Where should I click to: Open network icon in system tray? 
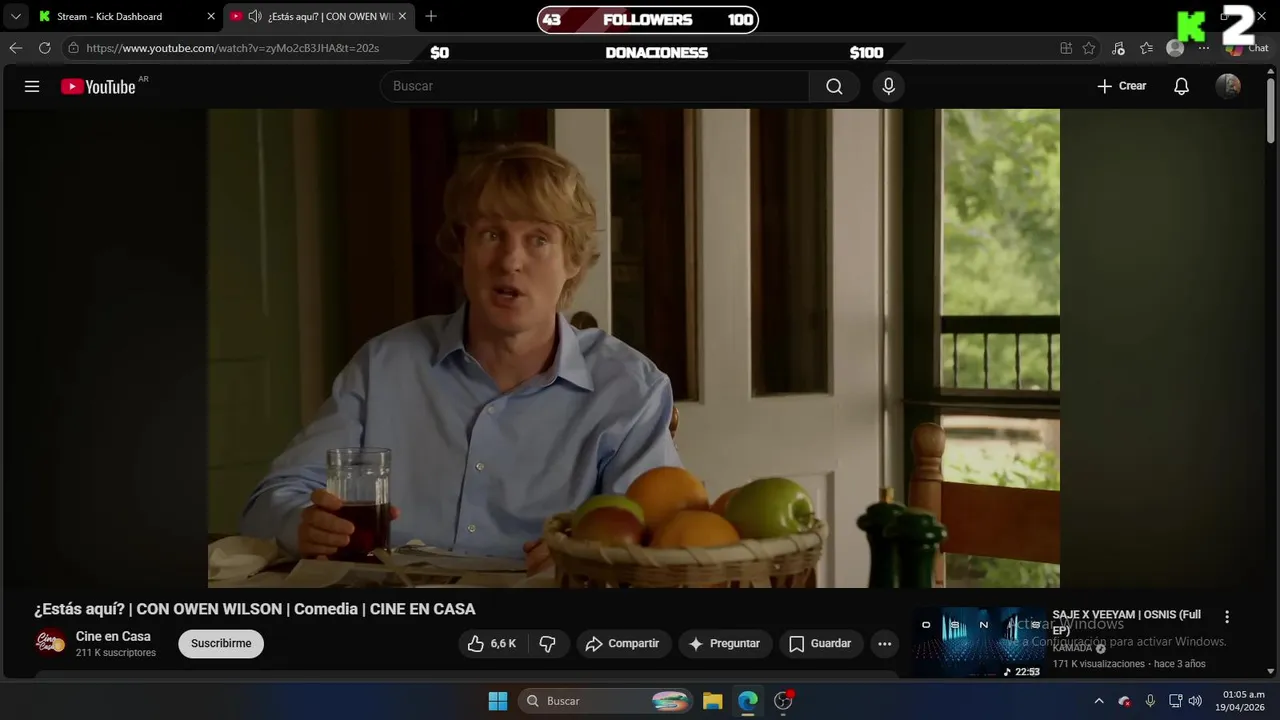(1175, 701)
